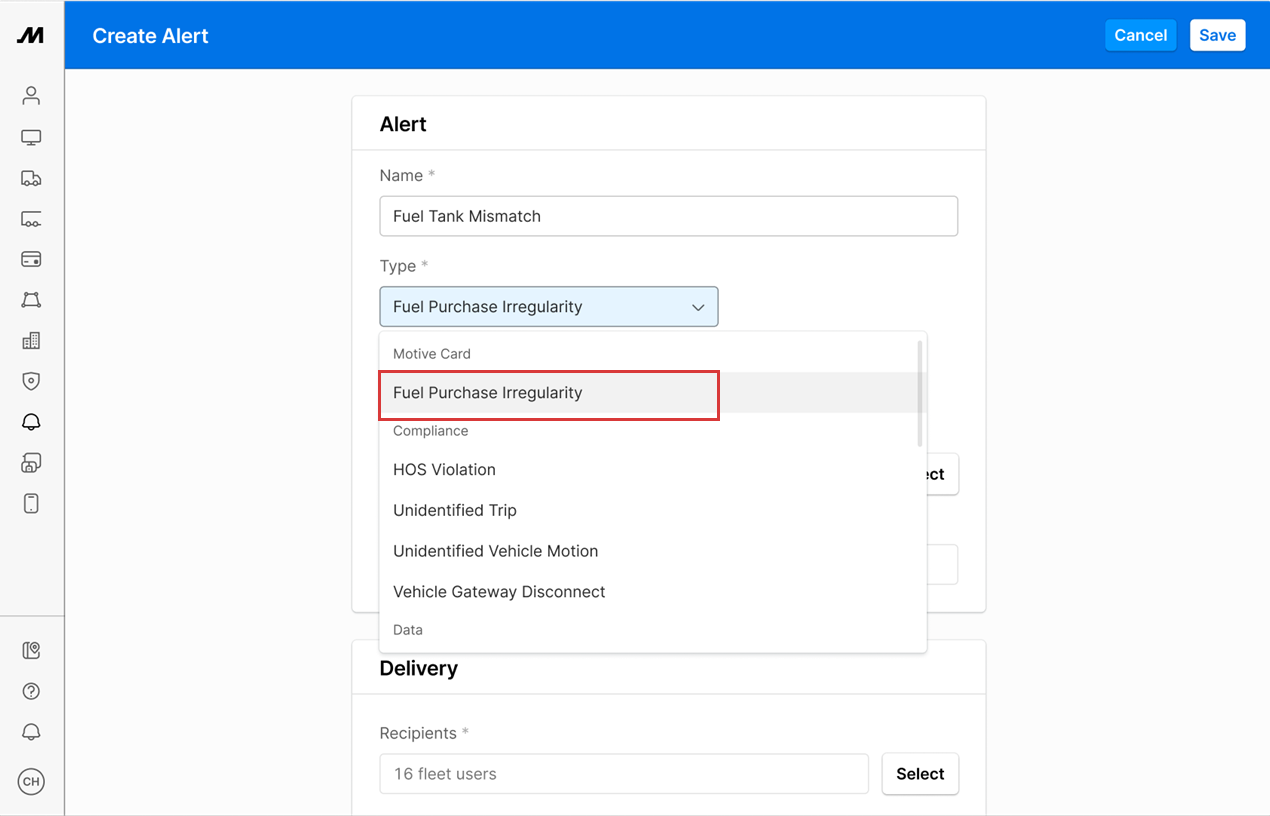1270x816 pixels.
Task: Select Unidentified Trip alert type
Action: click(455, 511)
